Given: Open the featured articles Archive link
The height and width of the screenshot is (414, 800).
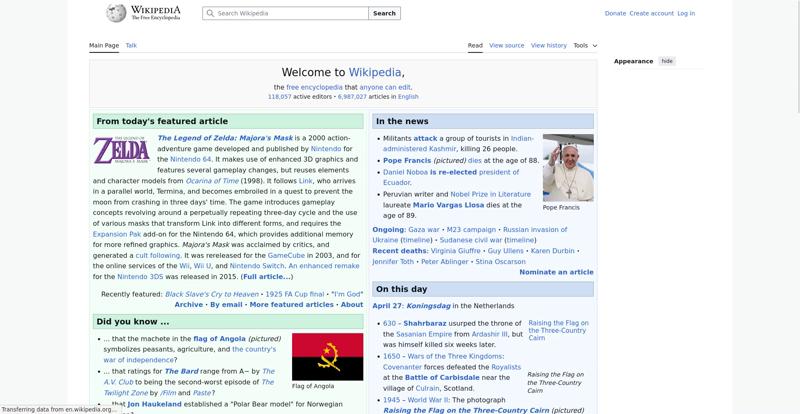Looking at the screenshot, I should (188, 304).
